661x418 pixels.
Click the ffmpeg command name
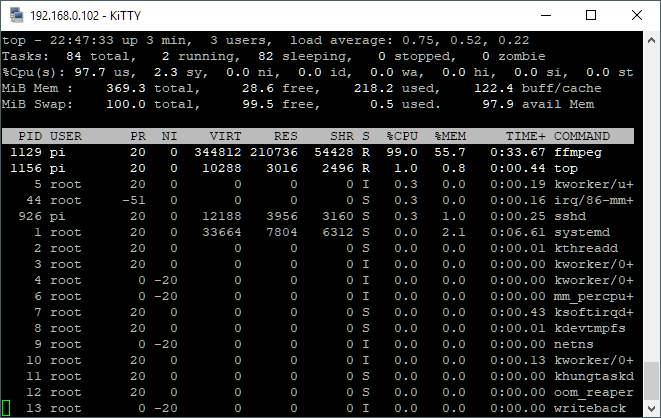pos(578,153)
